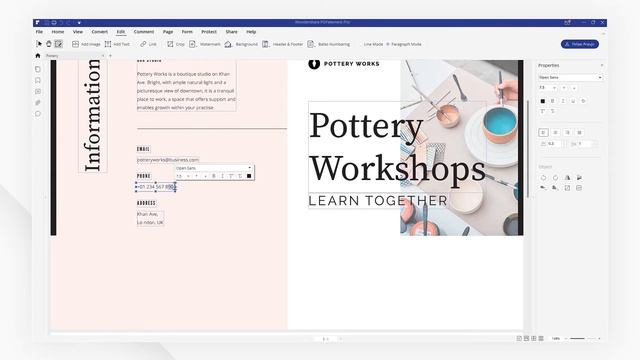This screenshot has width=640, height=360.
Task: Apply superscript in Properties panel
Action: click(543, 111)
